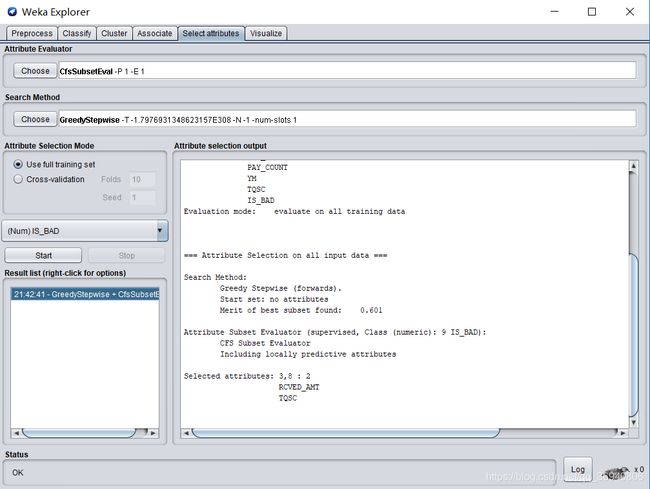
Task: Edit GreedyStepwise search options field
Action: tap(347, 119)
